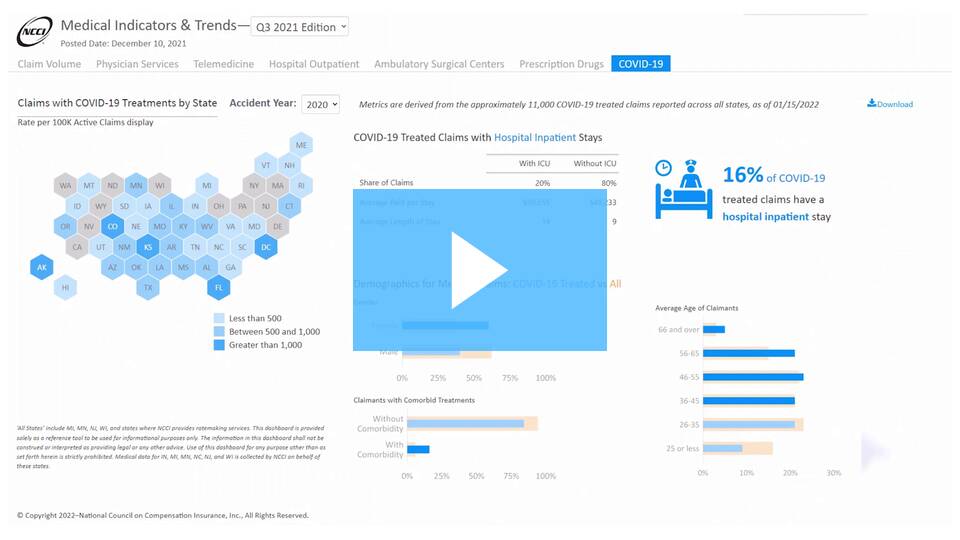Viewport: 960px width, 540px height.
Task: Select the AK hexagon on the map
Action: 42,267
